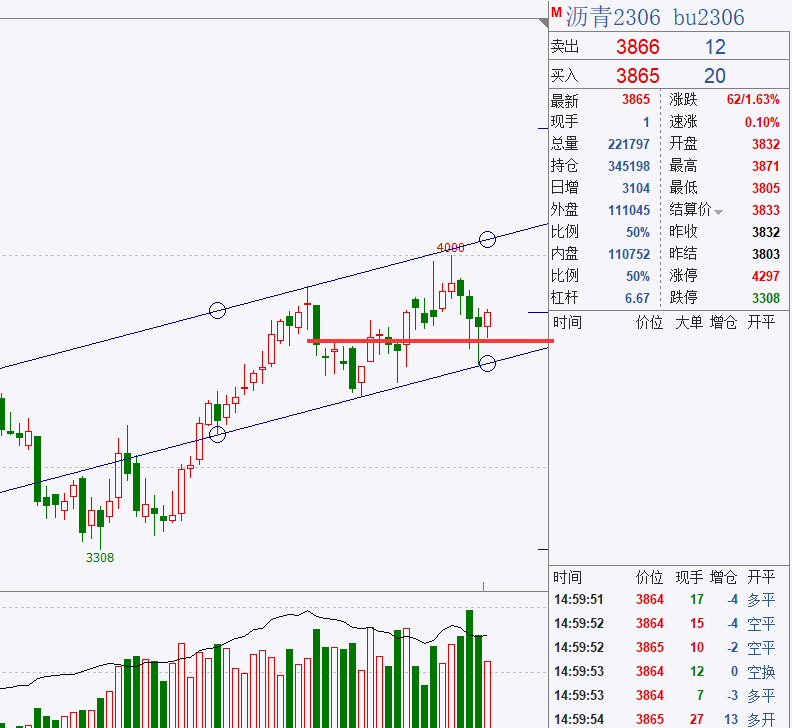Click upper channel line's left circle handle
The height and width of the screenshot is (728, 792).
[x=217, y=310]
